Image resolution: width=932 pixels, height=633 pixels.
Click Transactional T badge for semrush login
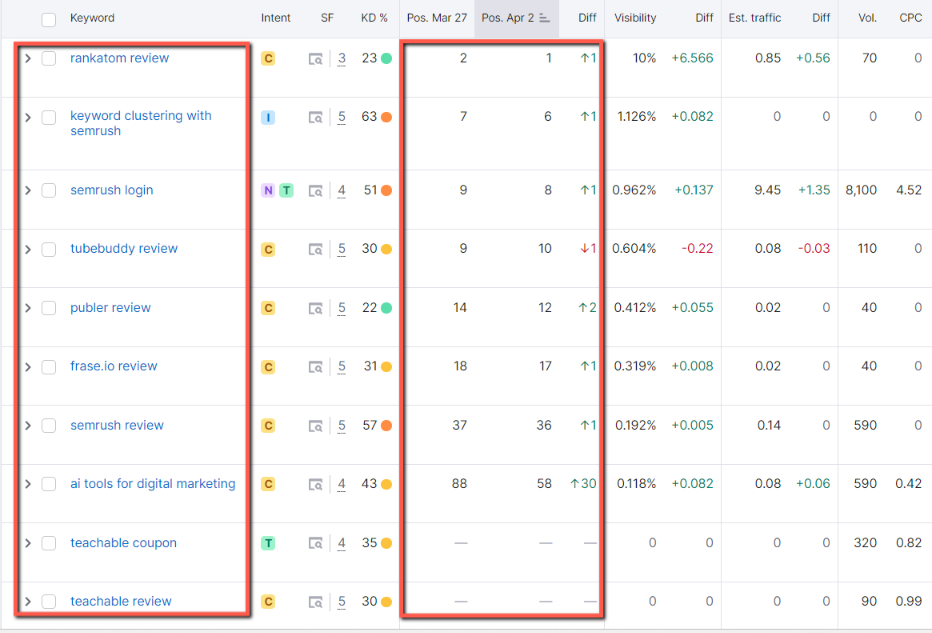coord(286,190)
